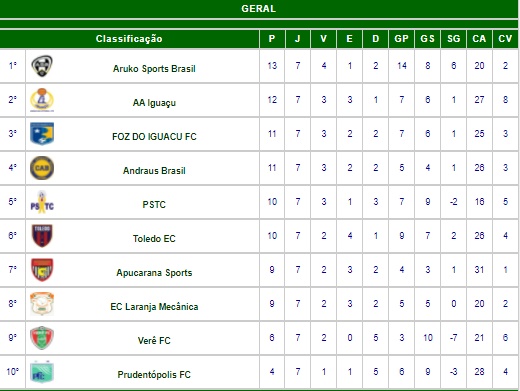Screen dimensions: 520x391
Task: Open the GERAL standings tab header
Action: click(259, 9)
